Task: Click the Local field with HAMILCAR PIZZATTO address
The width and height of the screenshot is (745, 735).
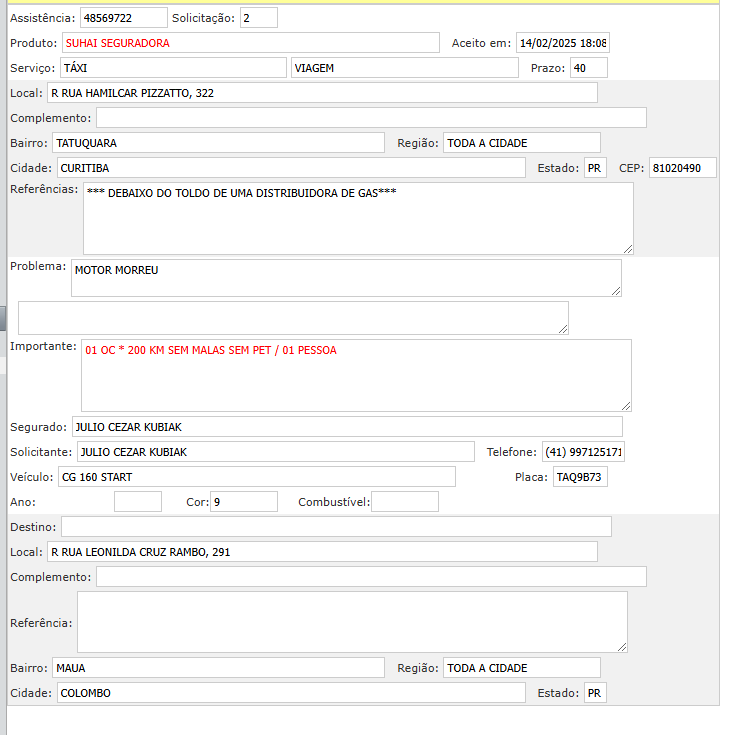Action: [322, 93]
